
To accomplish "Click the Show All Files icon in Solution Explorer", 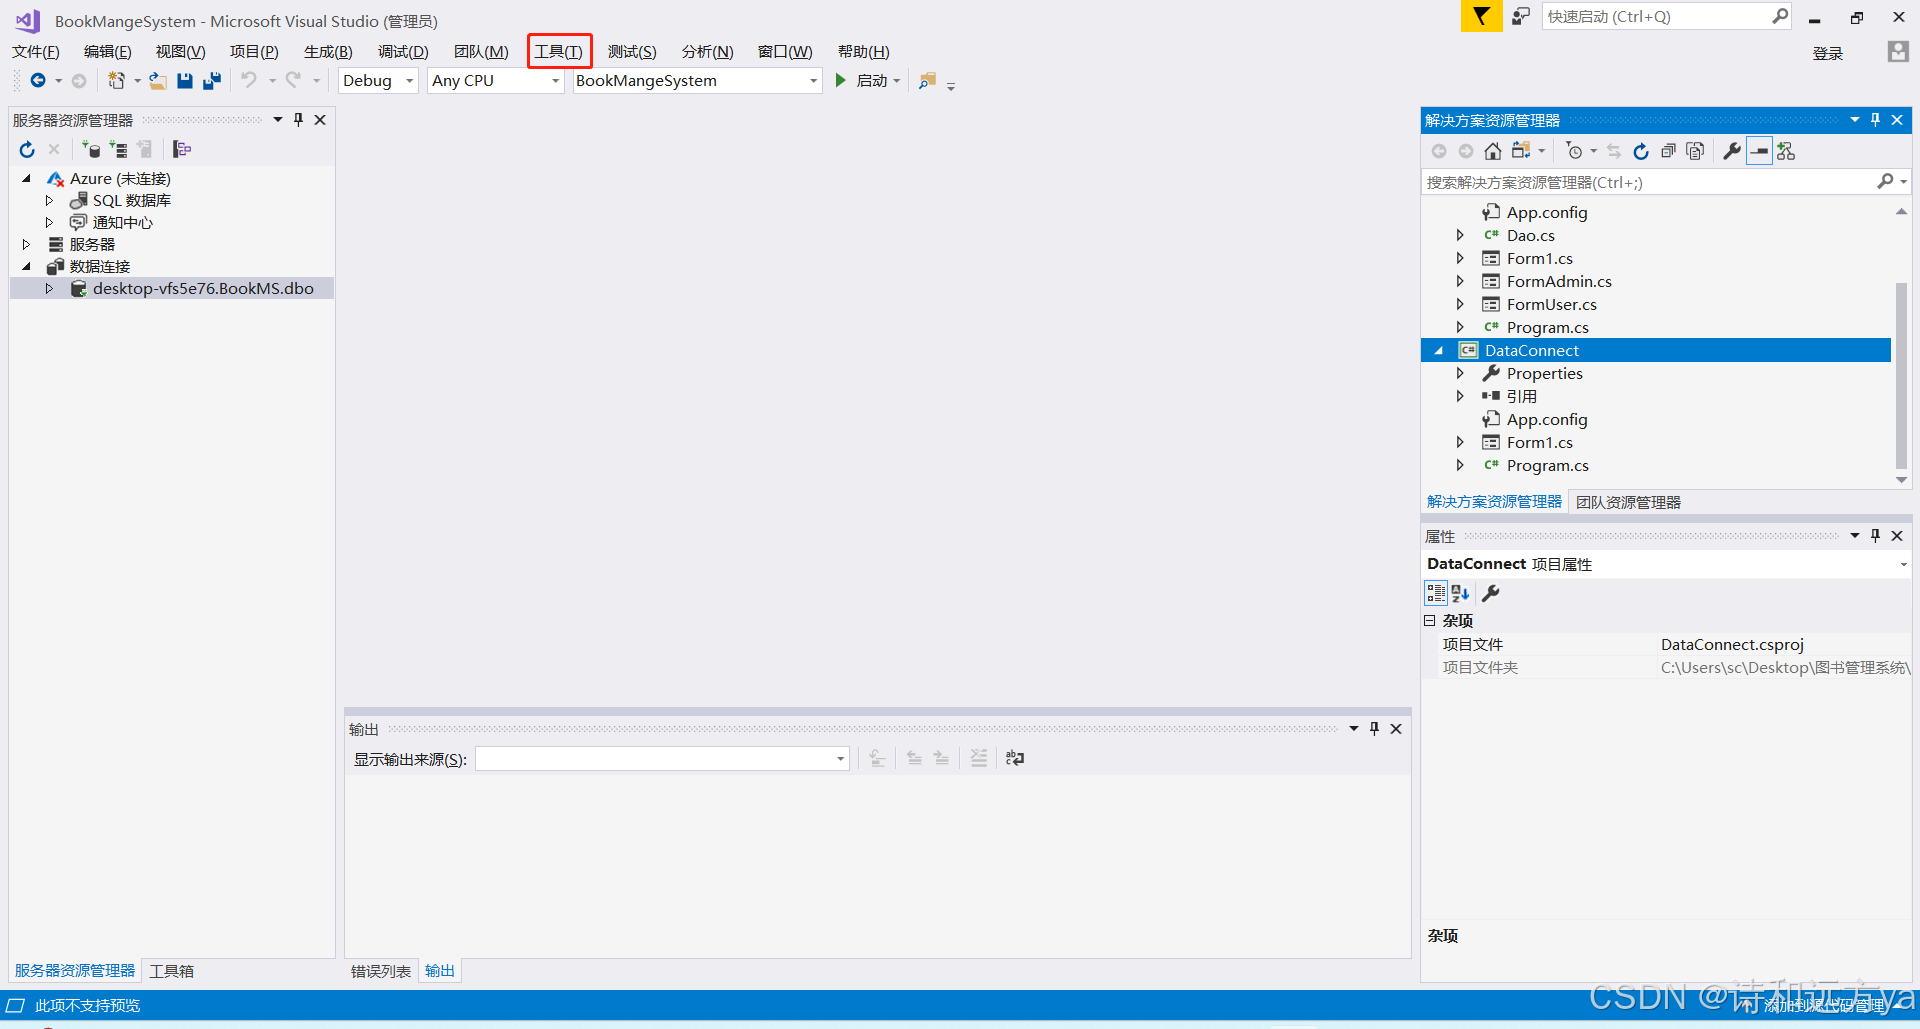I will point(1695,151).
